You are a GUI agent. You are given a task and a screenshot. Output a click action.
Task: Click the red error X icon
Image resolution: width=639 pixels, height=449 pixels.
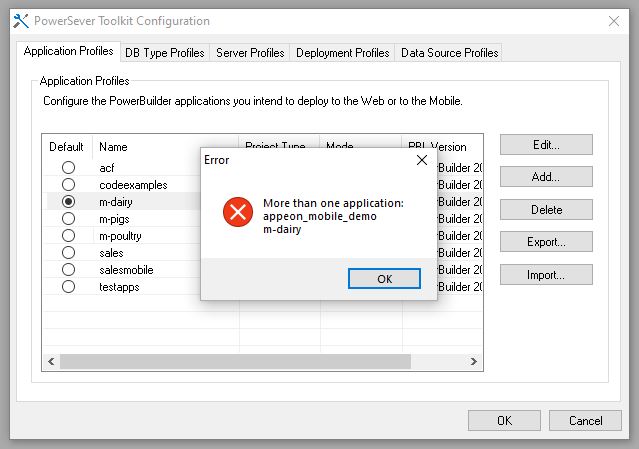(237, 211)
